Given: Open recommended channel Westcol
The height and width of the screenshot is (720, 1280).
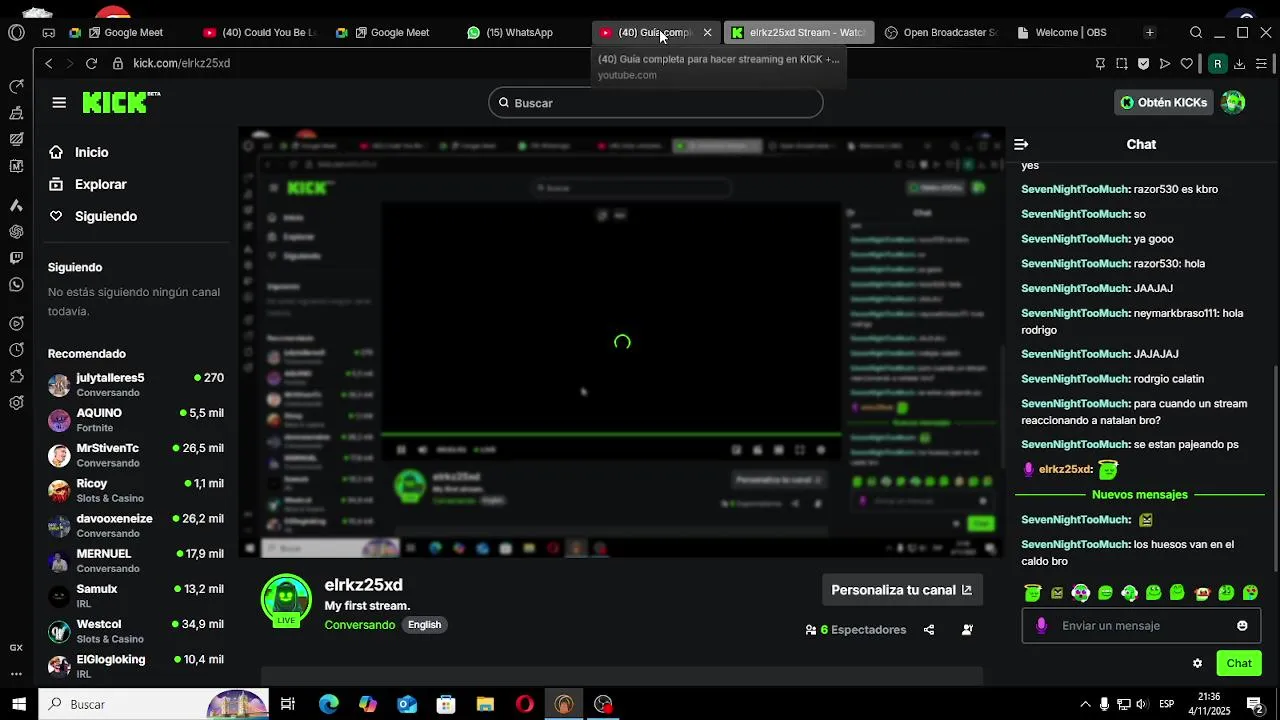Looking at the screenshot, I should (136, 631).
